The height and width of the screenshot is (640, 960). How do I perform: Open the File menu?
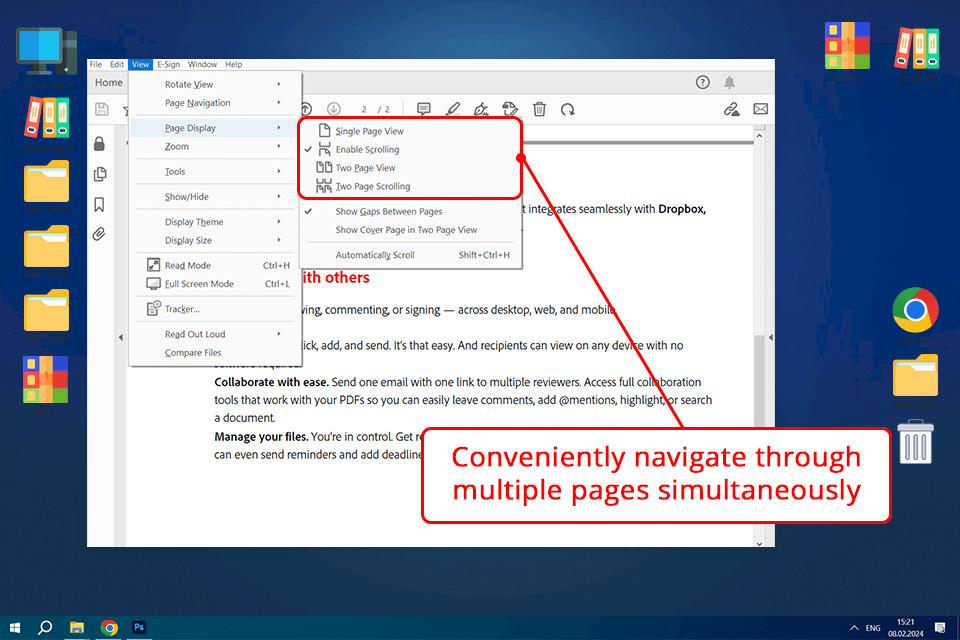pyautogui.click(x=96, y=64)
